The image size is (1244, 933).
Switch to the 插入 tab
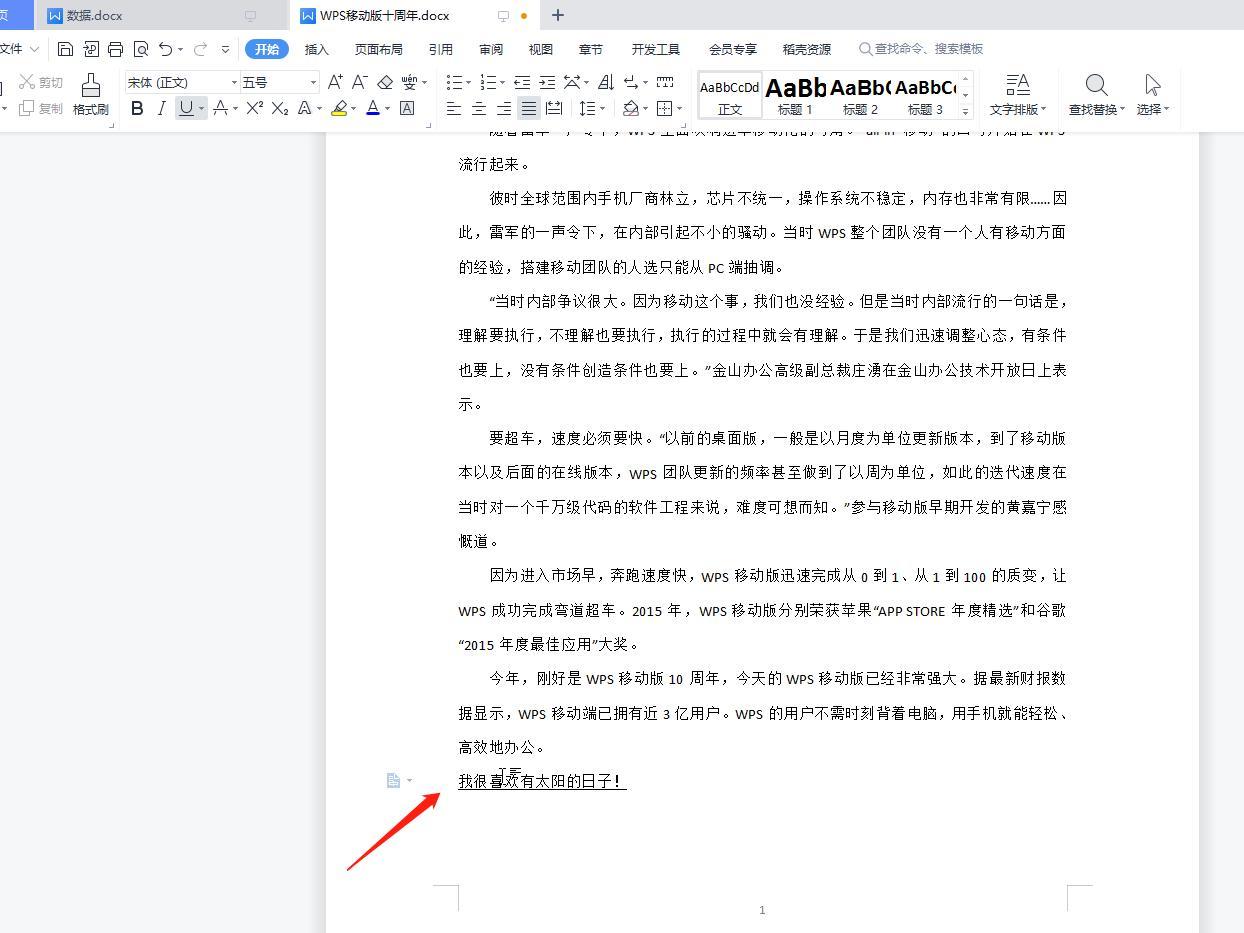point(316,49)
